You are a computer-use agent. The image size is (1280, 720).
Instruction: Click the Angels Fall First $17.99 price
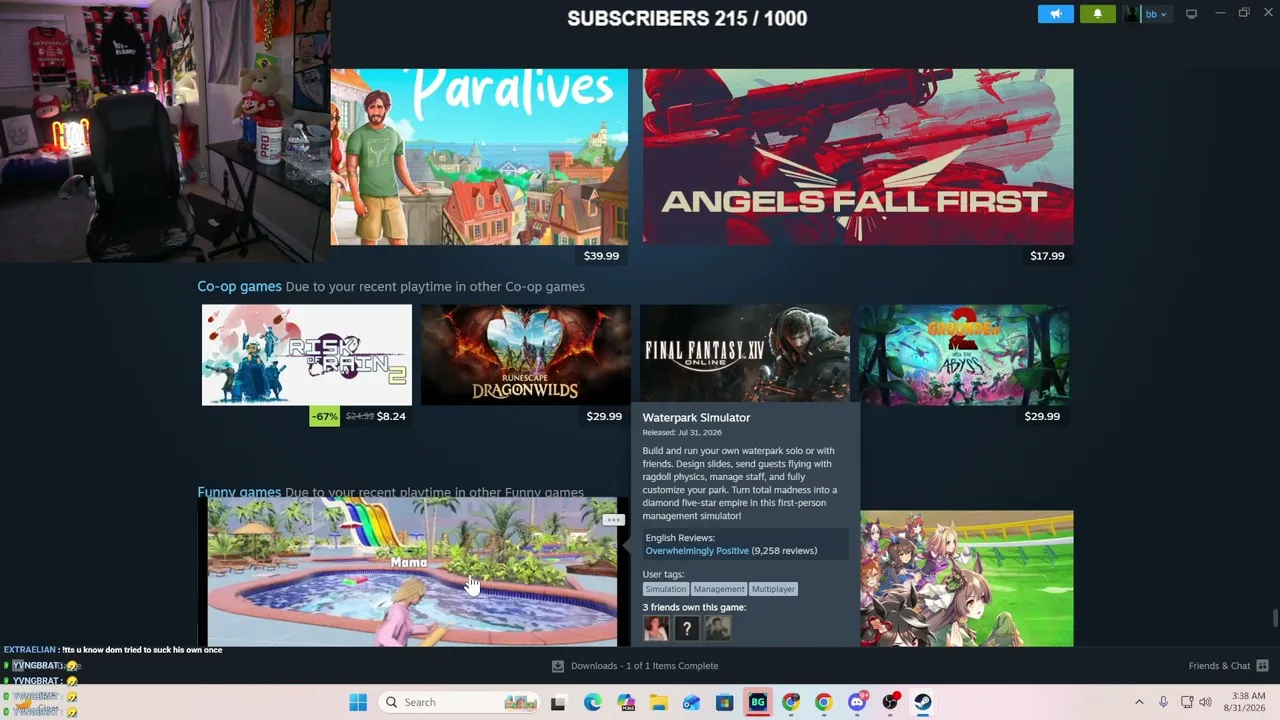coord(1047,256)
